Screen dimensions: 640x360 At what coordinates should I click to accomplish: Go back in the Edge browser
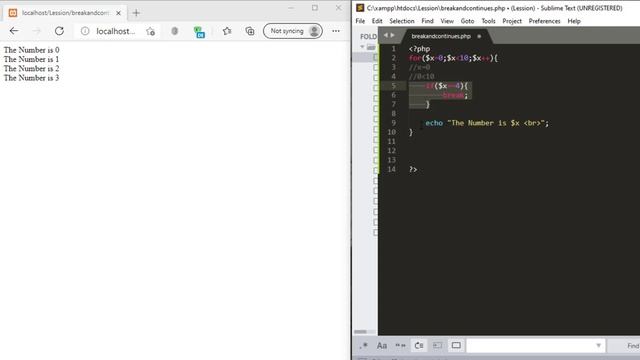(14, 31)
